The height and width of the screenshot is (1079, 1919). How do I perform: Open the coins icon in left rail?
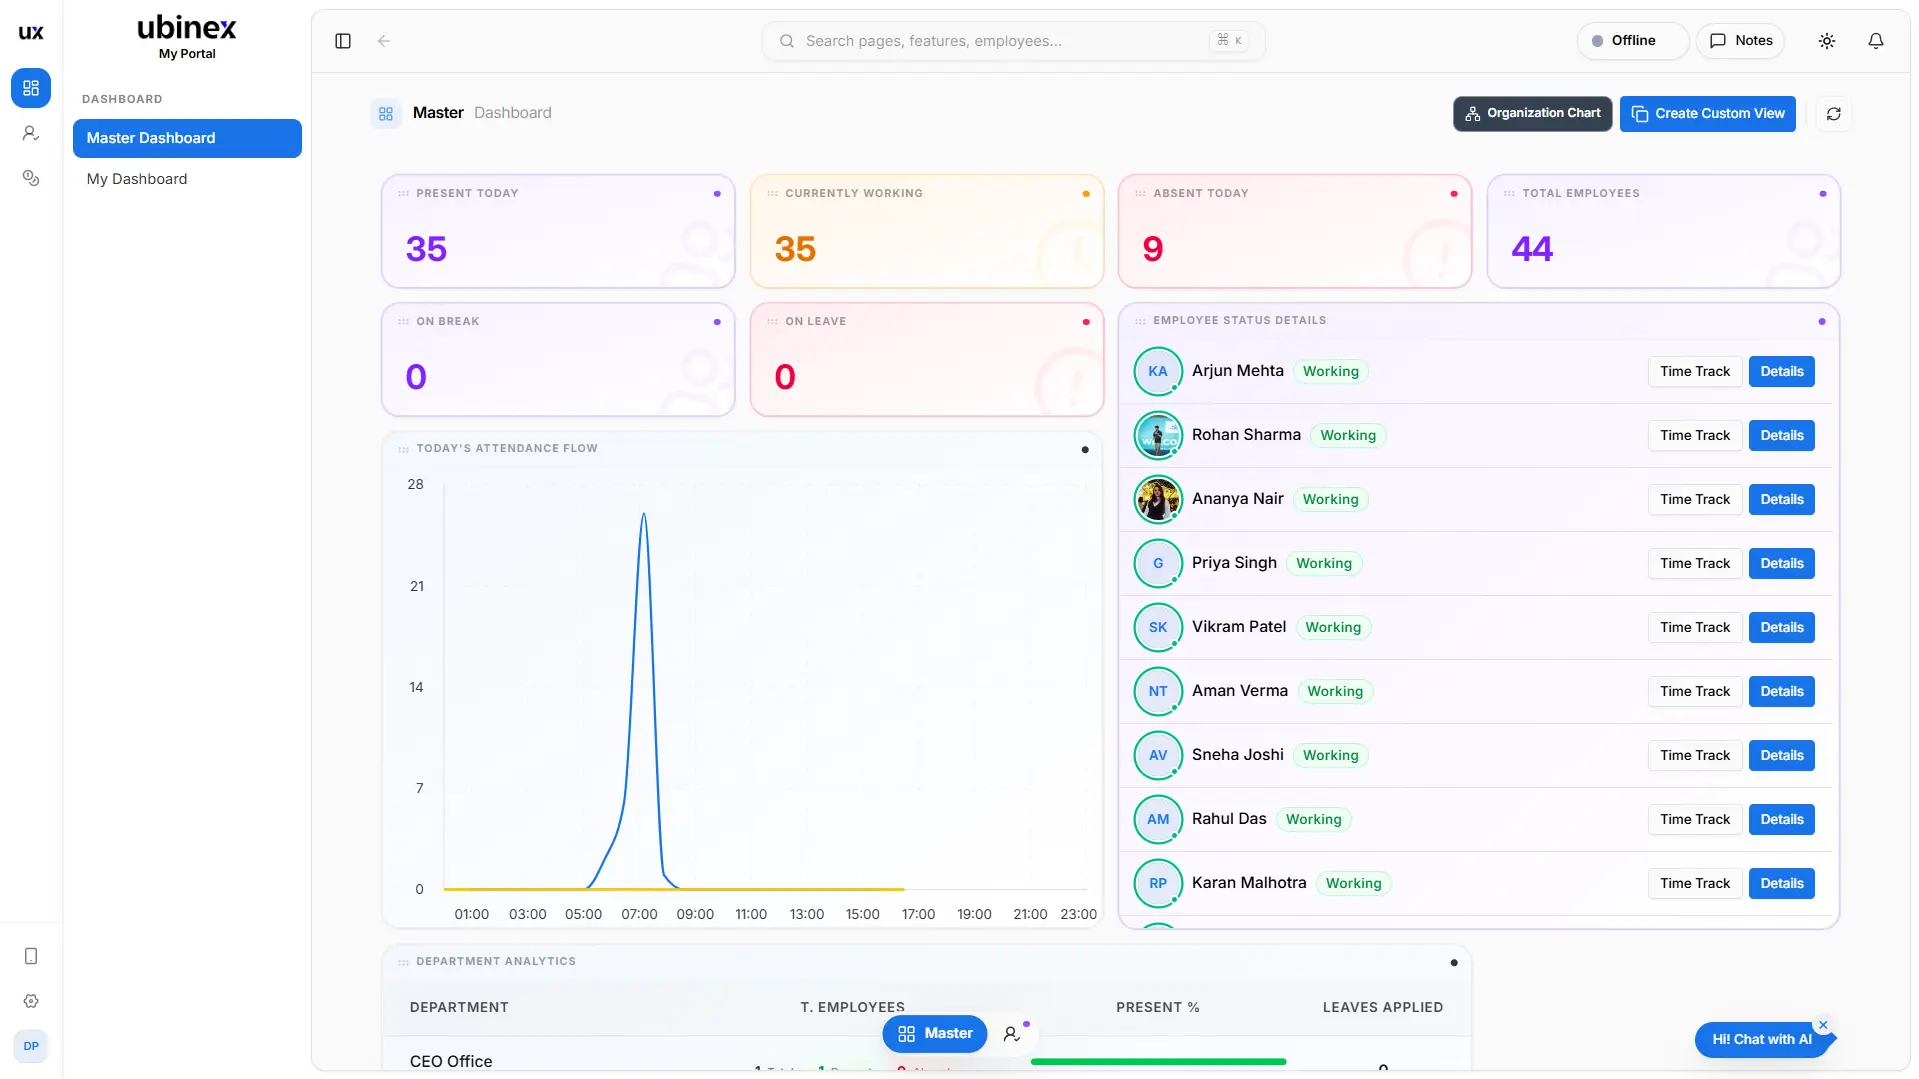tap(31, 178)
